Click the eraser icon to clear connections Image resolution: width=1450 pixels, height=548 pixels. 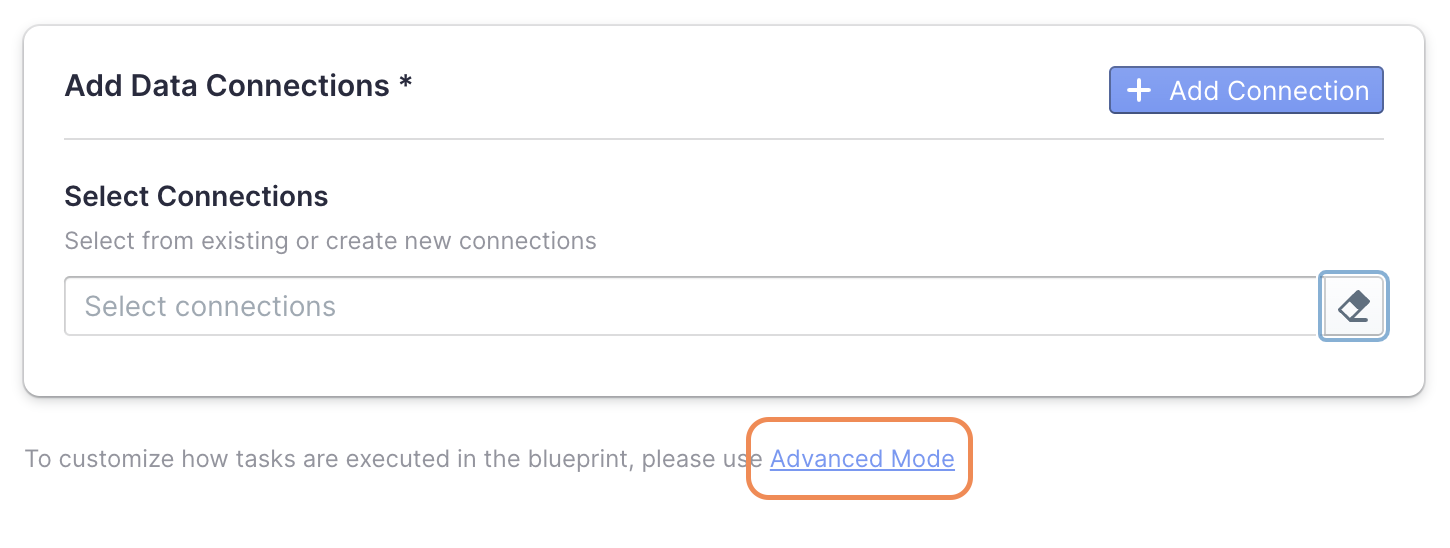1354,306
